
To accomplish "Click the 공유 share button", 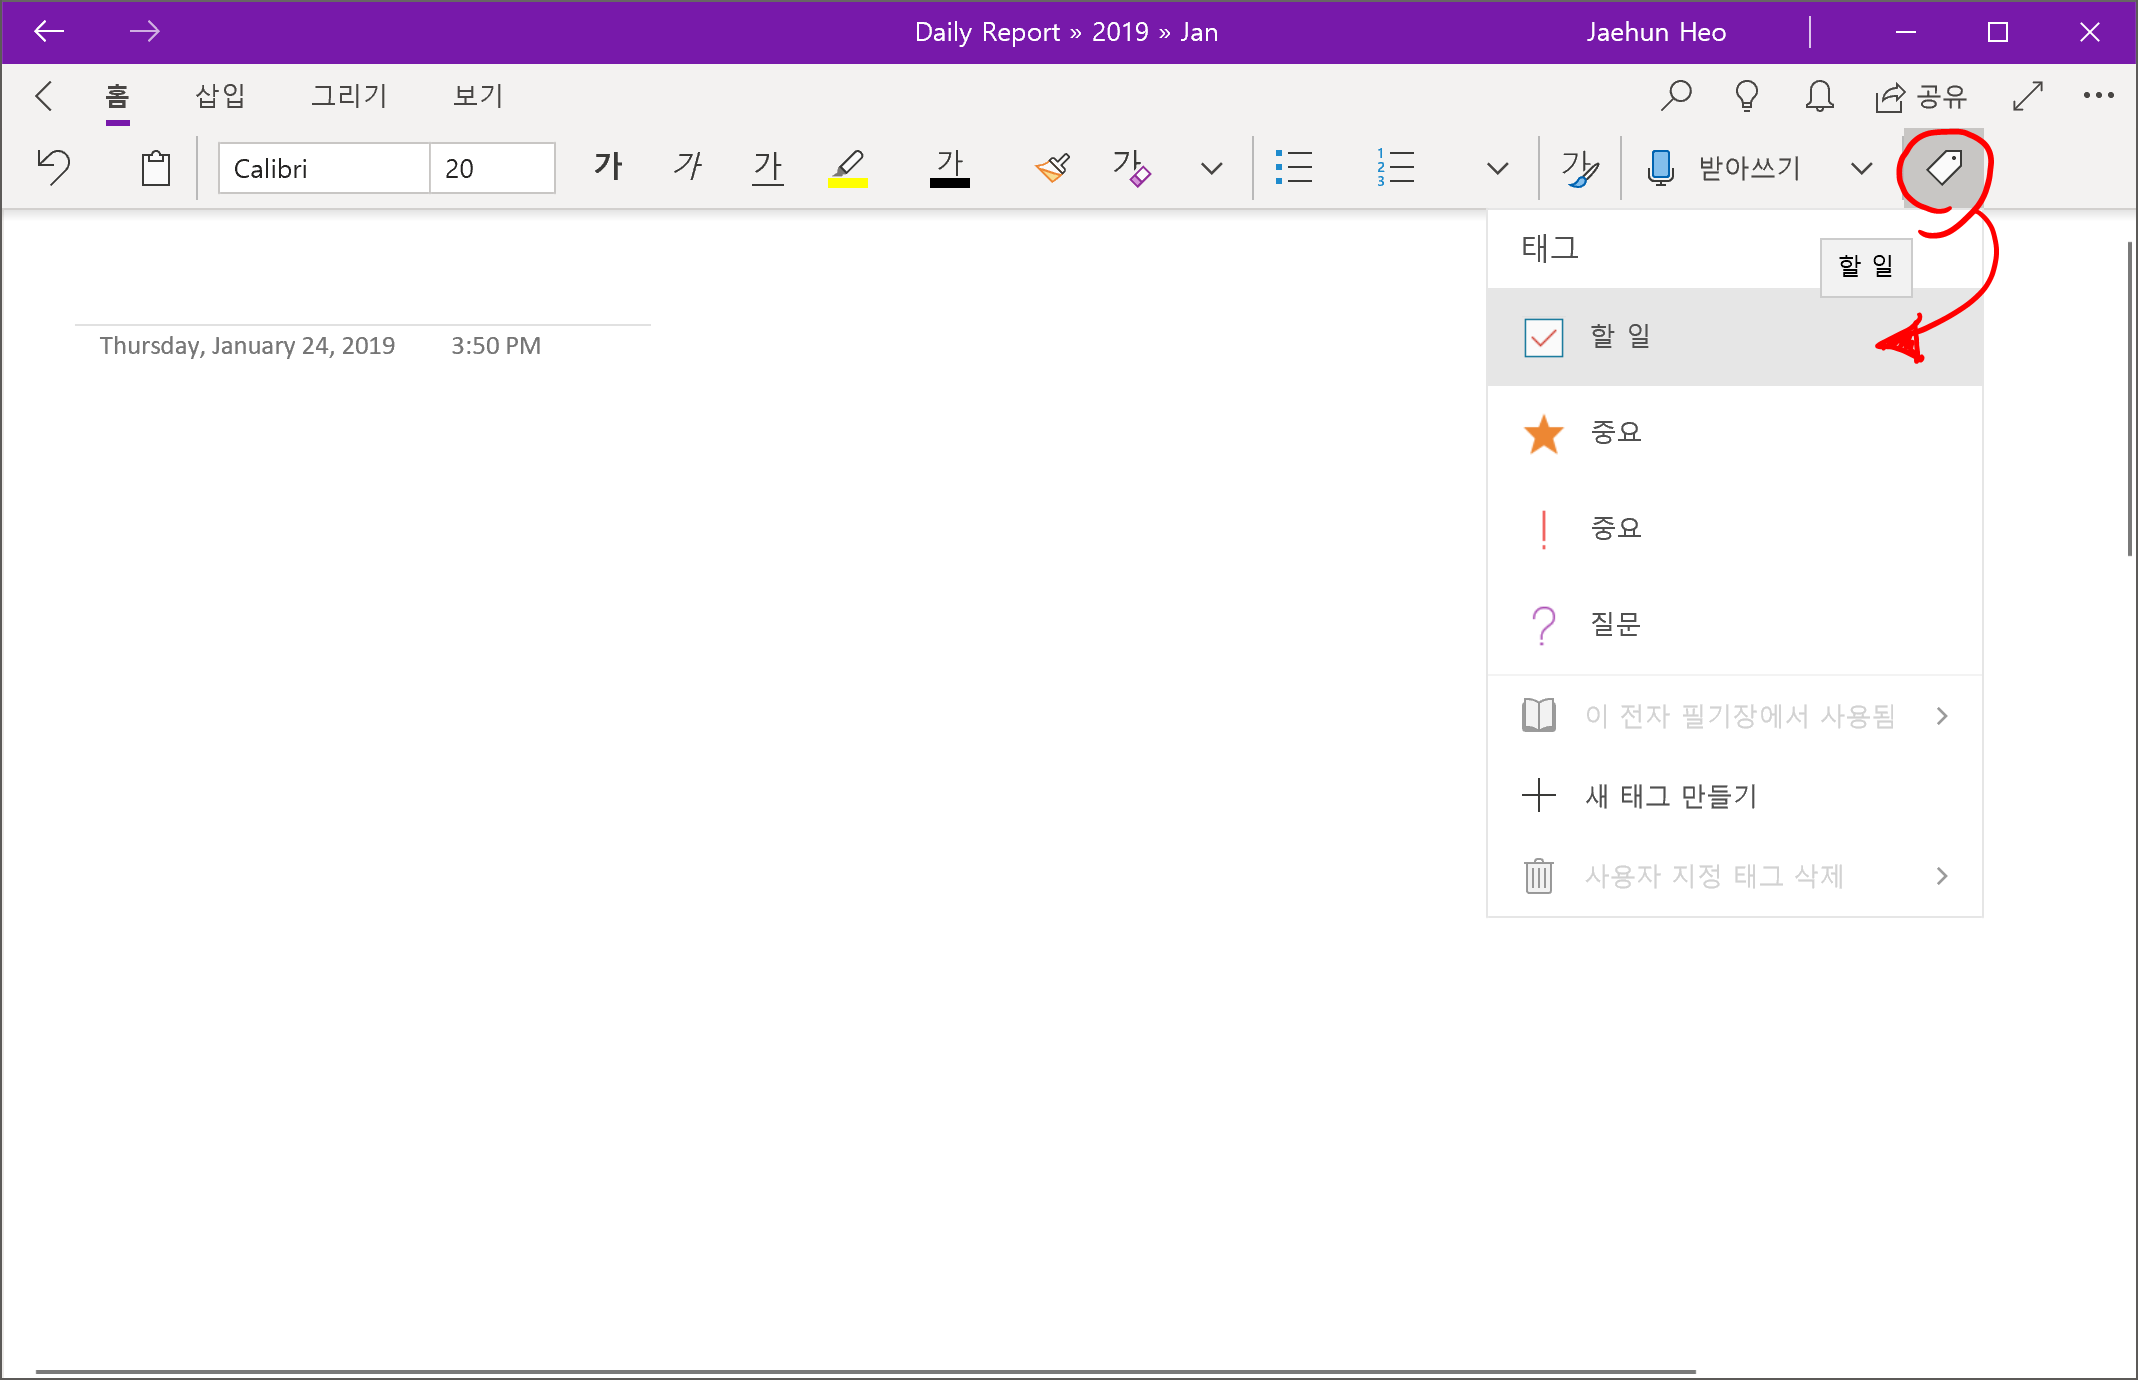I will point(1921,96).
